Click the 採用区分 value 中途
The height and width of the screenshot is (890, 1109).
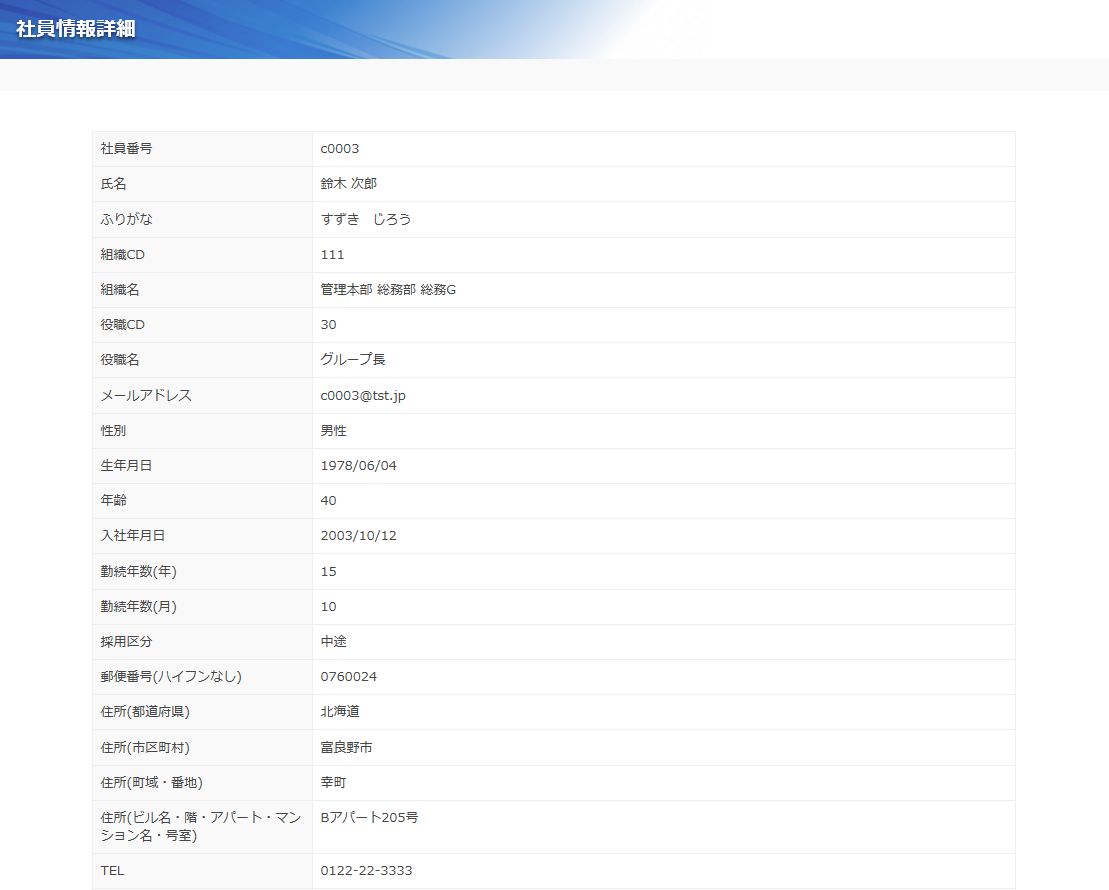[x=333, y=641]
